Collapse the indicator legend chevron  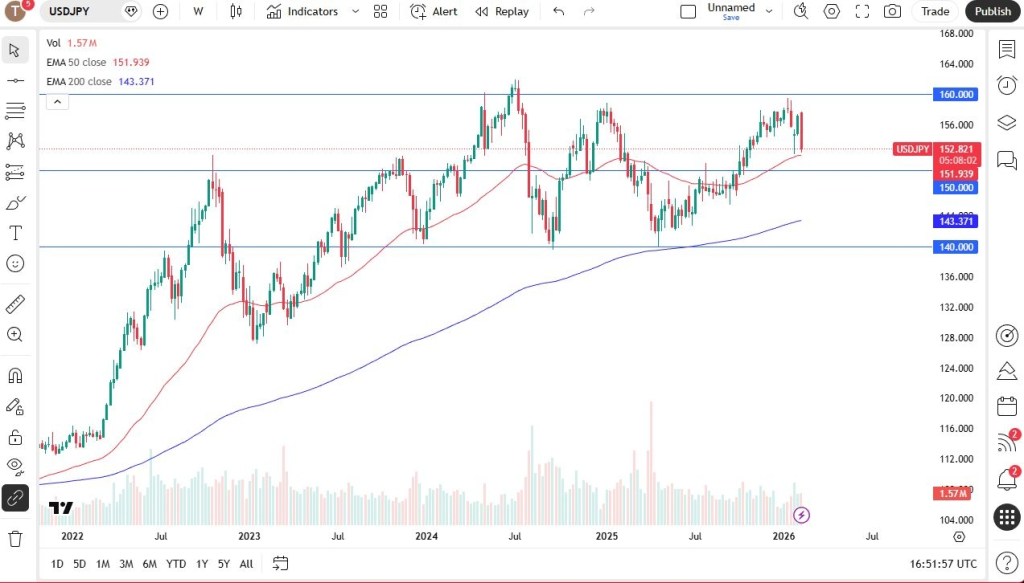click(x=56, y=101)
